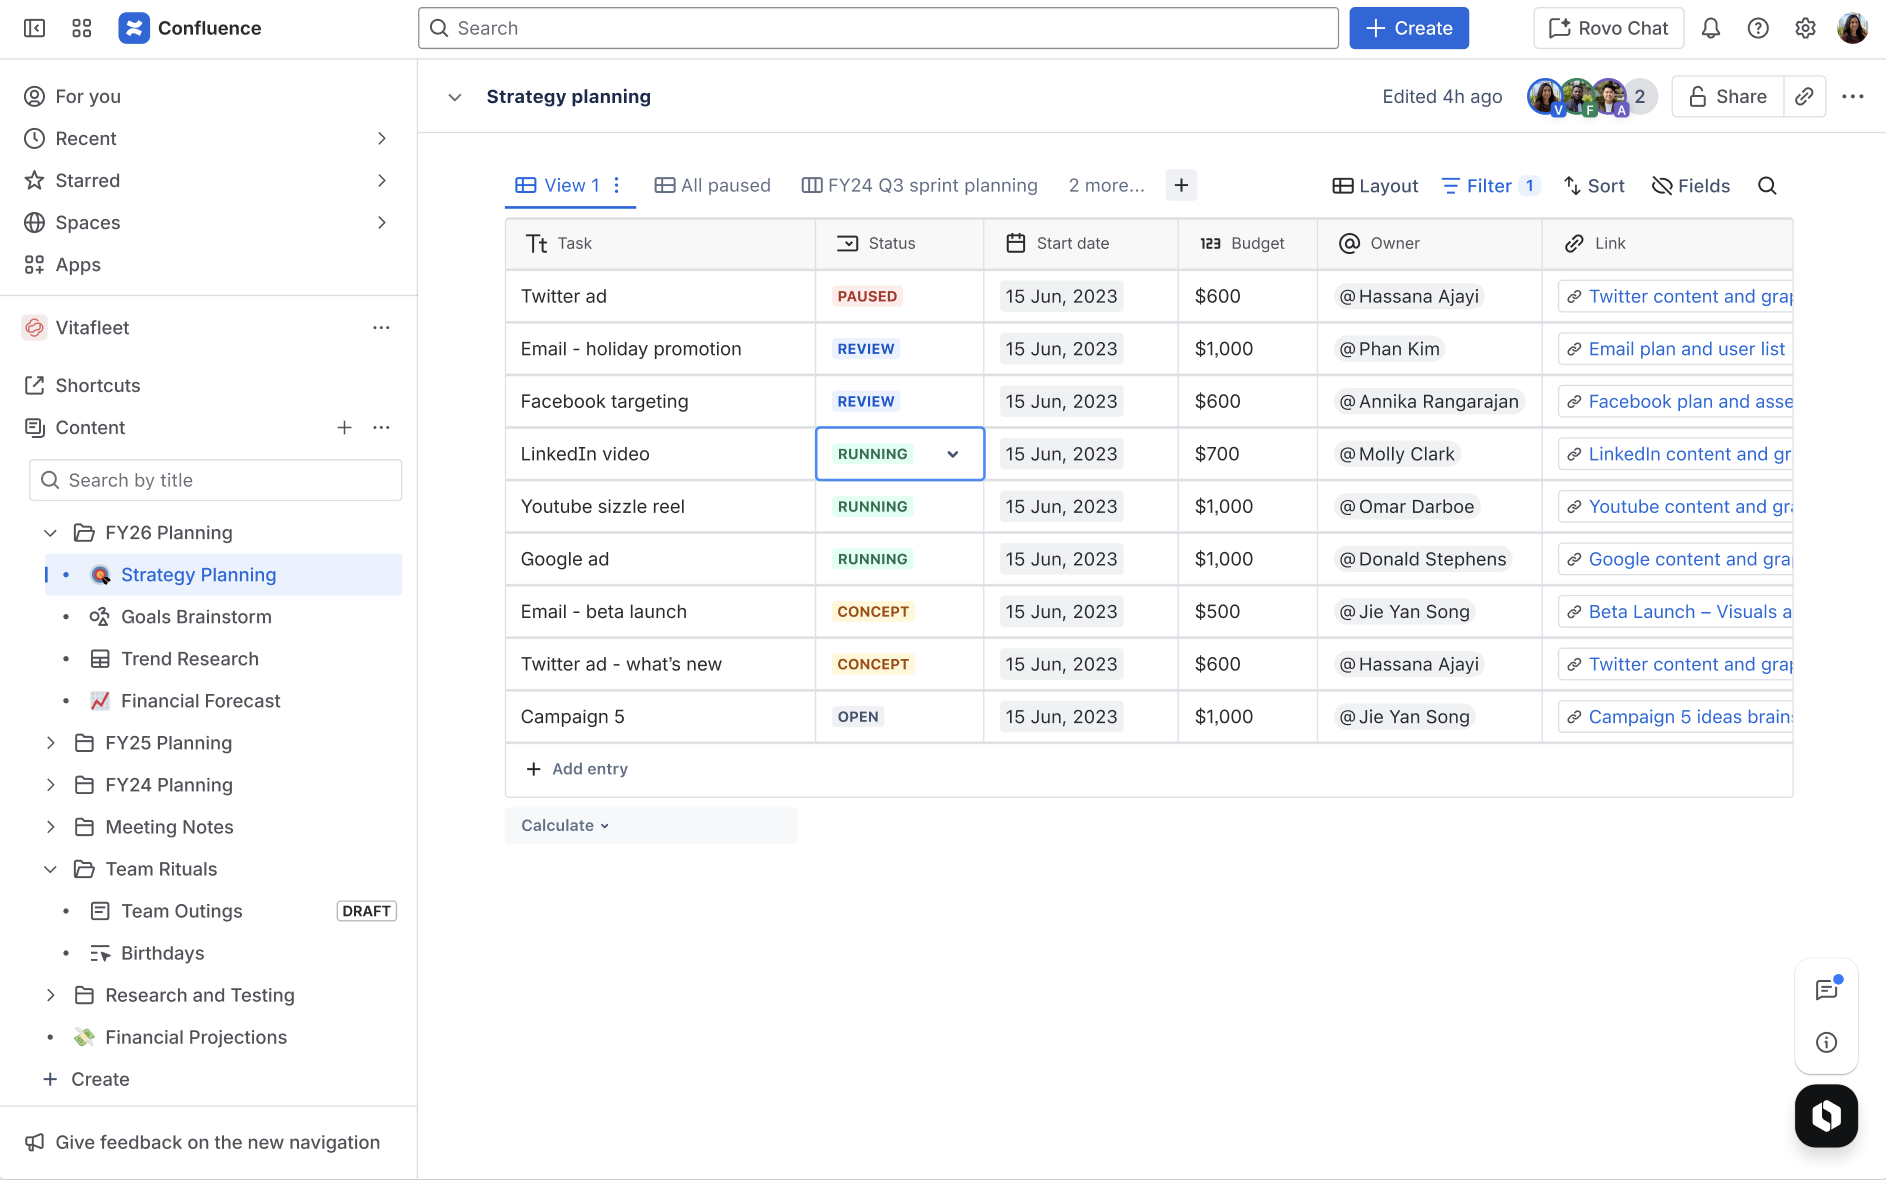This screenshot has width=1886, height=1180.
Task: Open the Shortcuts item in the sidebar
Action: click(x=97, y=385)
